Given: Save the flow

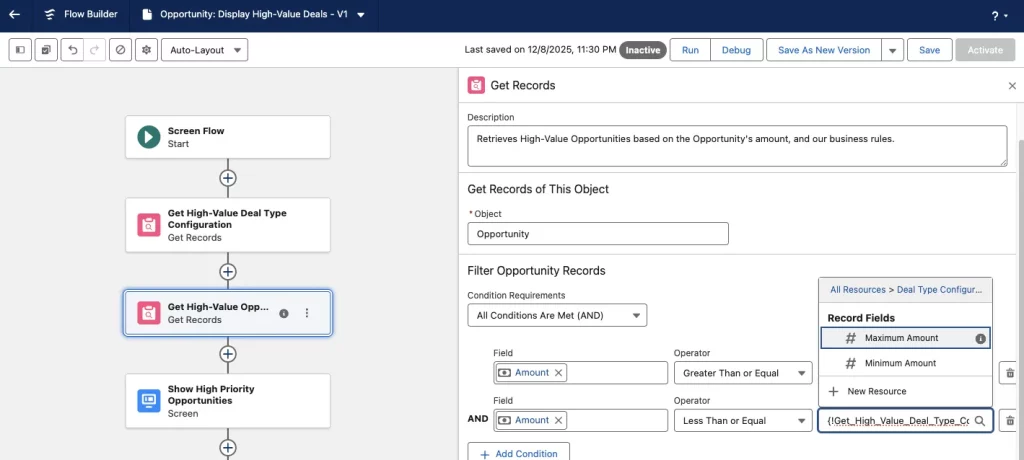Looking at the screenshot, I should pos(929,50).
